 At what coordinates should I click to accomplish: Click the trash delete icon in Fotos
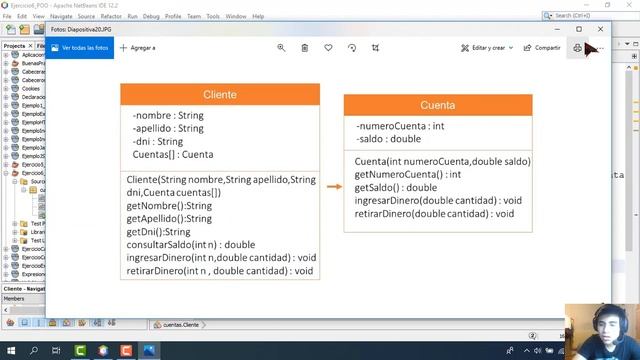point(304,48)
